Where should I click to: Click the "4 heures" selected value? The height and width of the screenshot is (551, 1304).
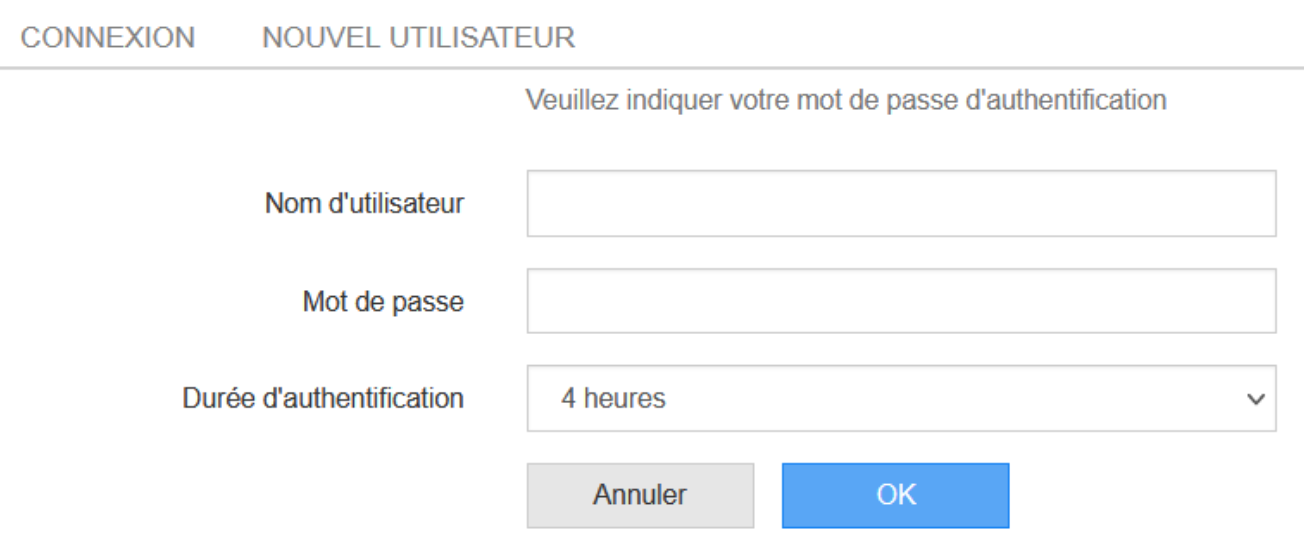click(613, 398)
